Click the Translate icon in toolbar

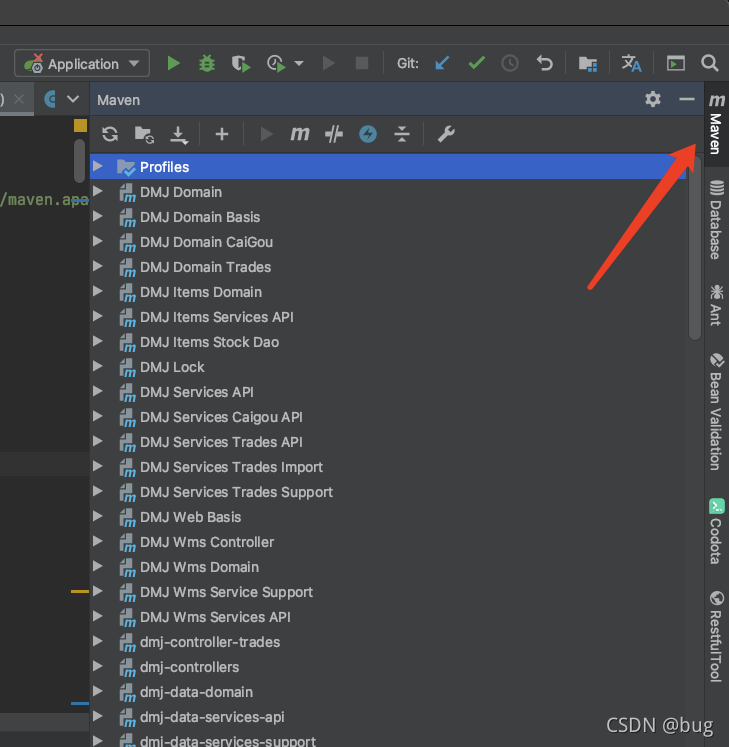click(x=631, y=63)
